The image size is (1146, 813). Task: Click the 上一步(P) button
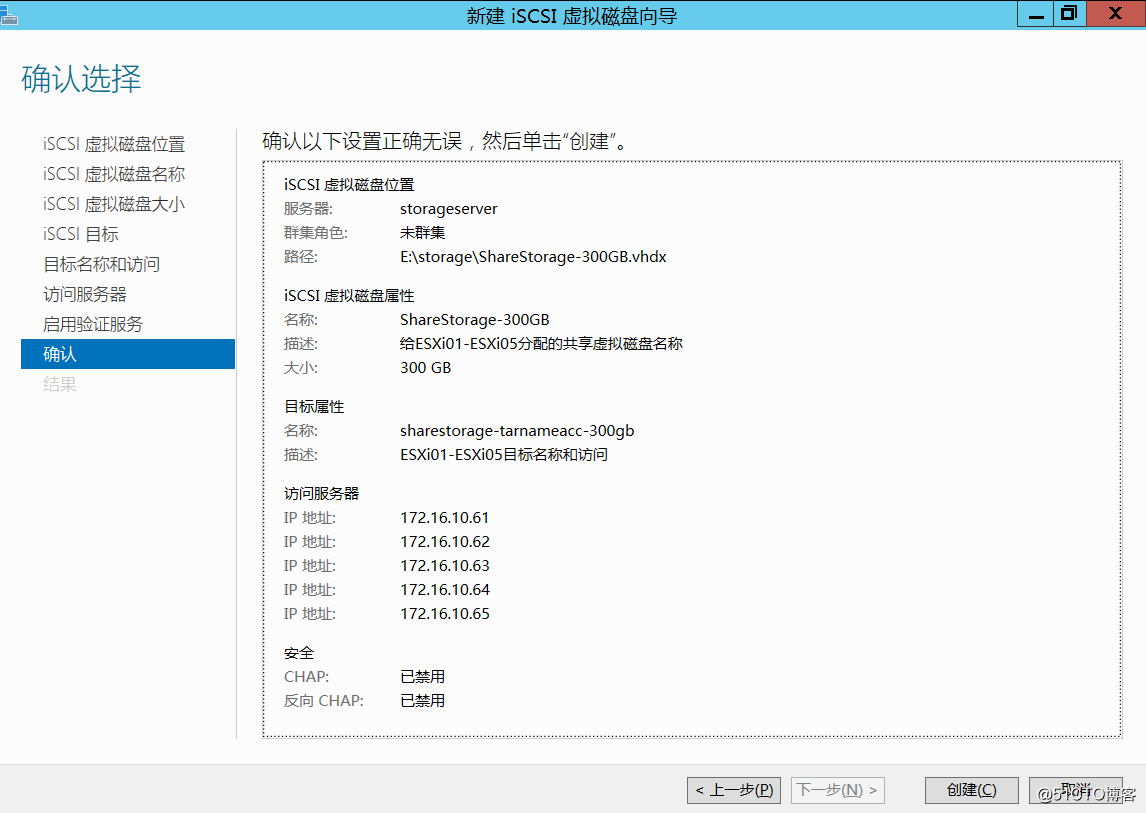[734, 790]
